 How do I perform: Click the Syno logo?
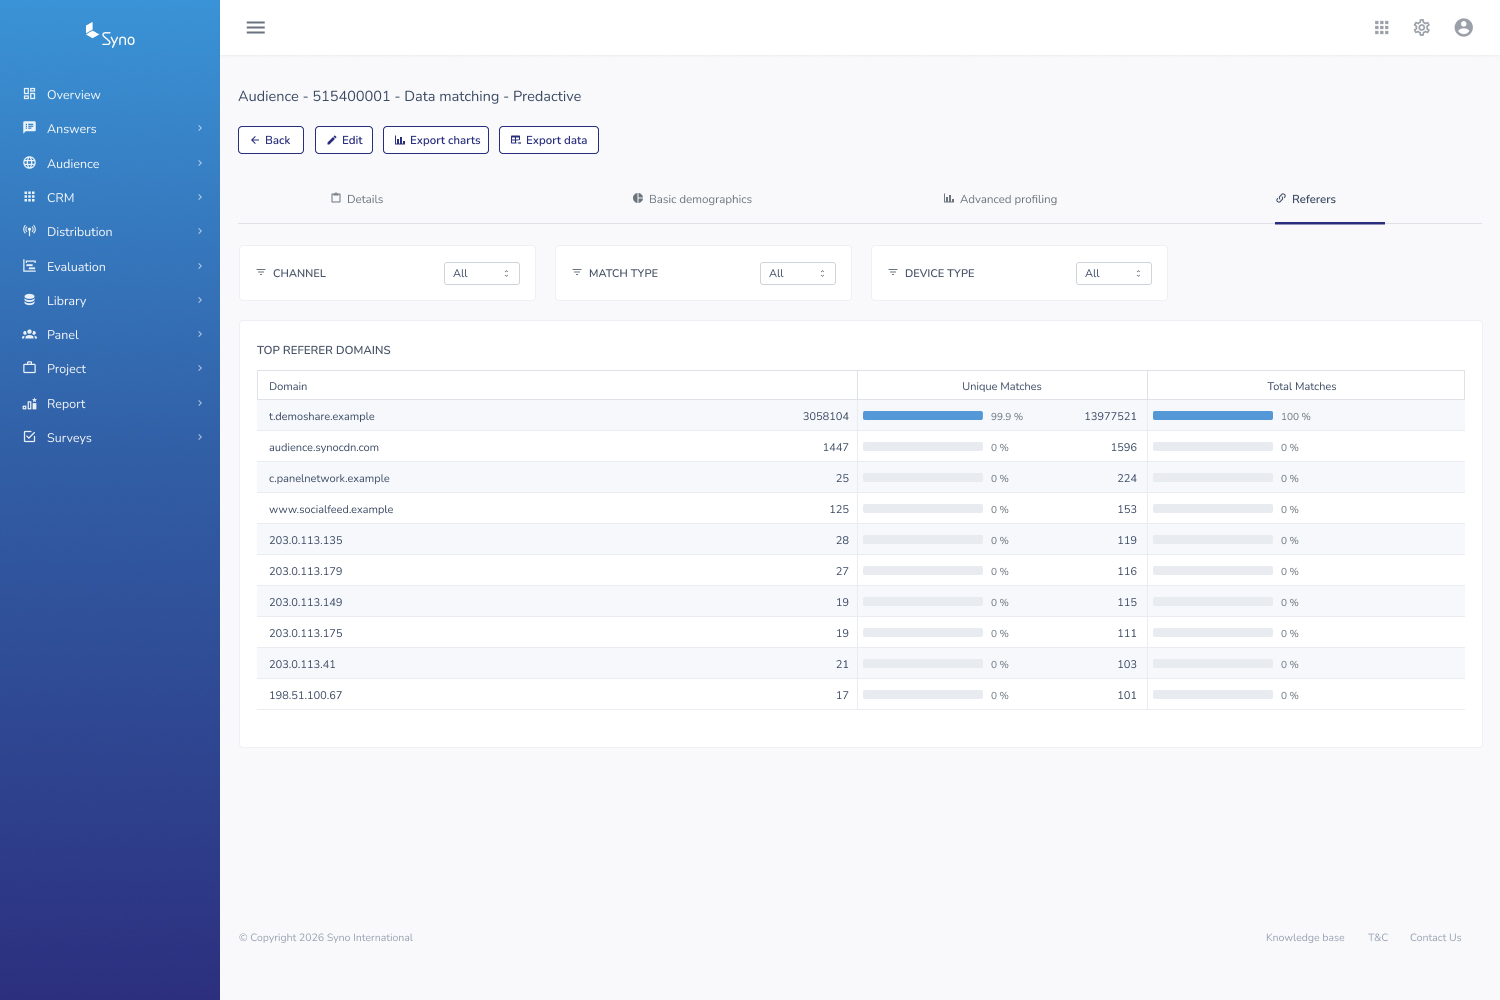click(110, 35)
